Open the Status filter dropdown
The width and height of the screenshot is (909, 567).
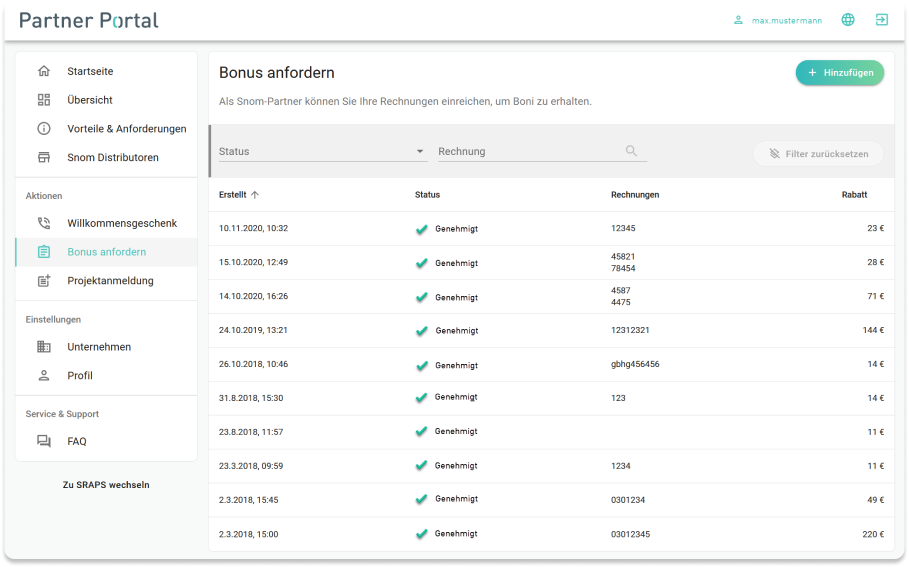click(322, 152)
